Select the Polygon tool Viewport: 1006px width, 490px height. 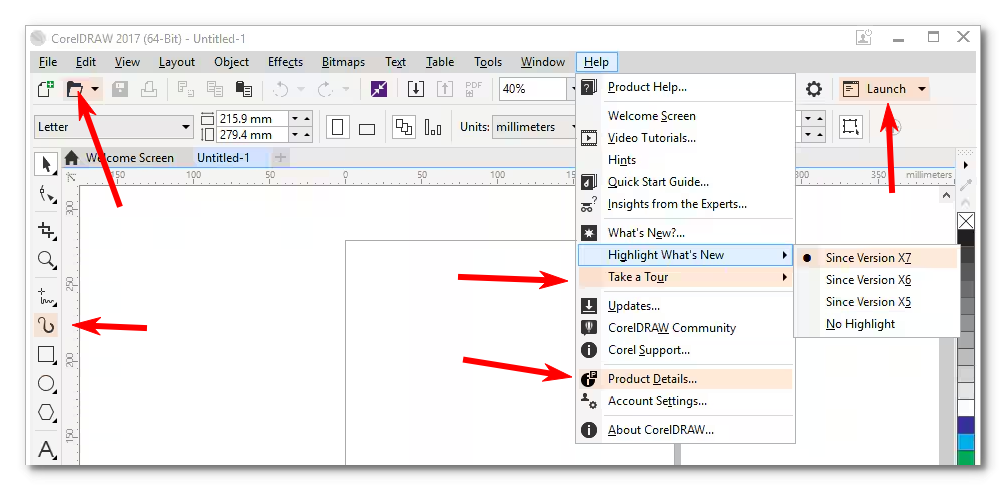point(46,412)
